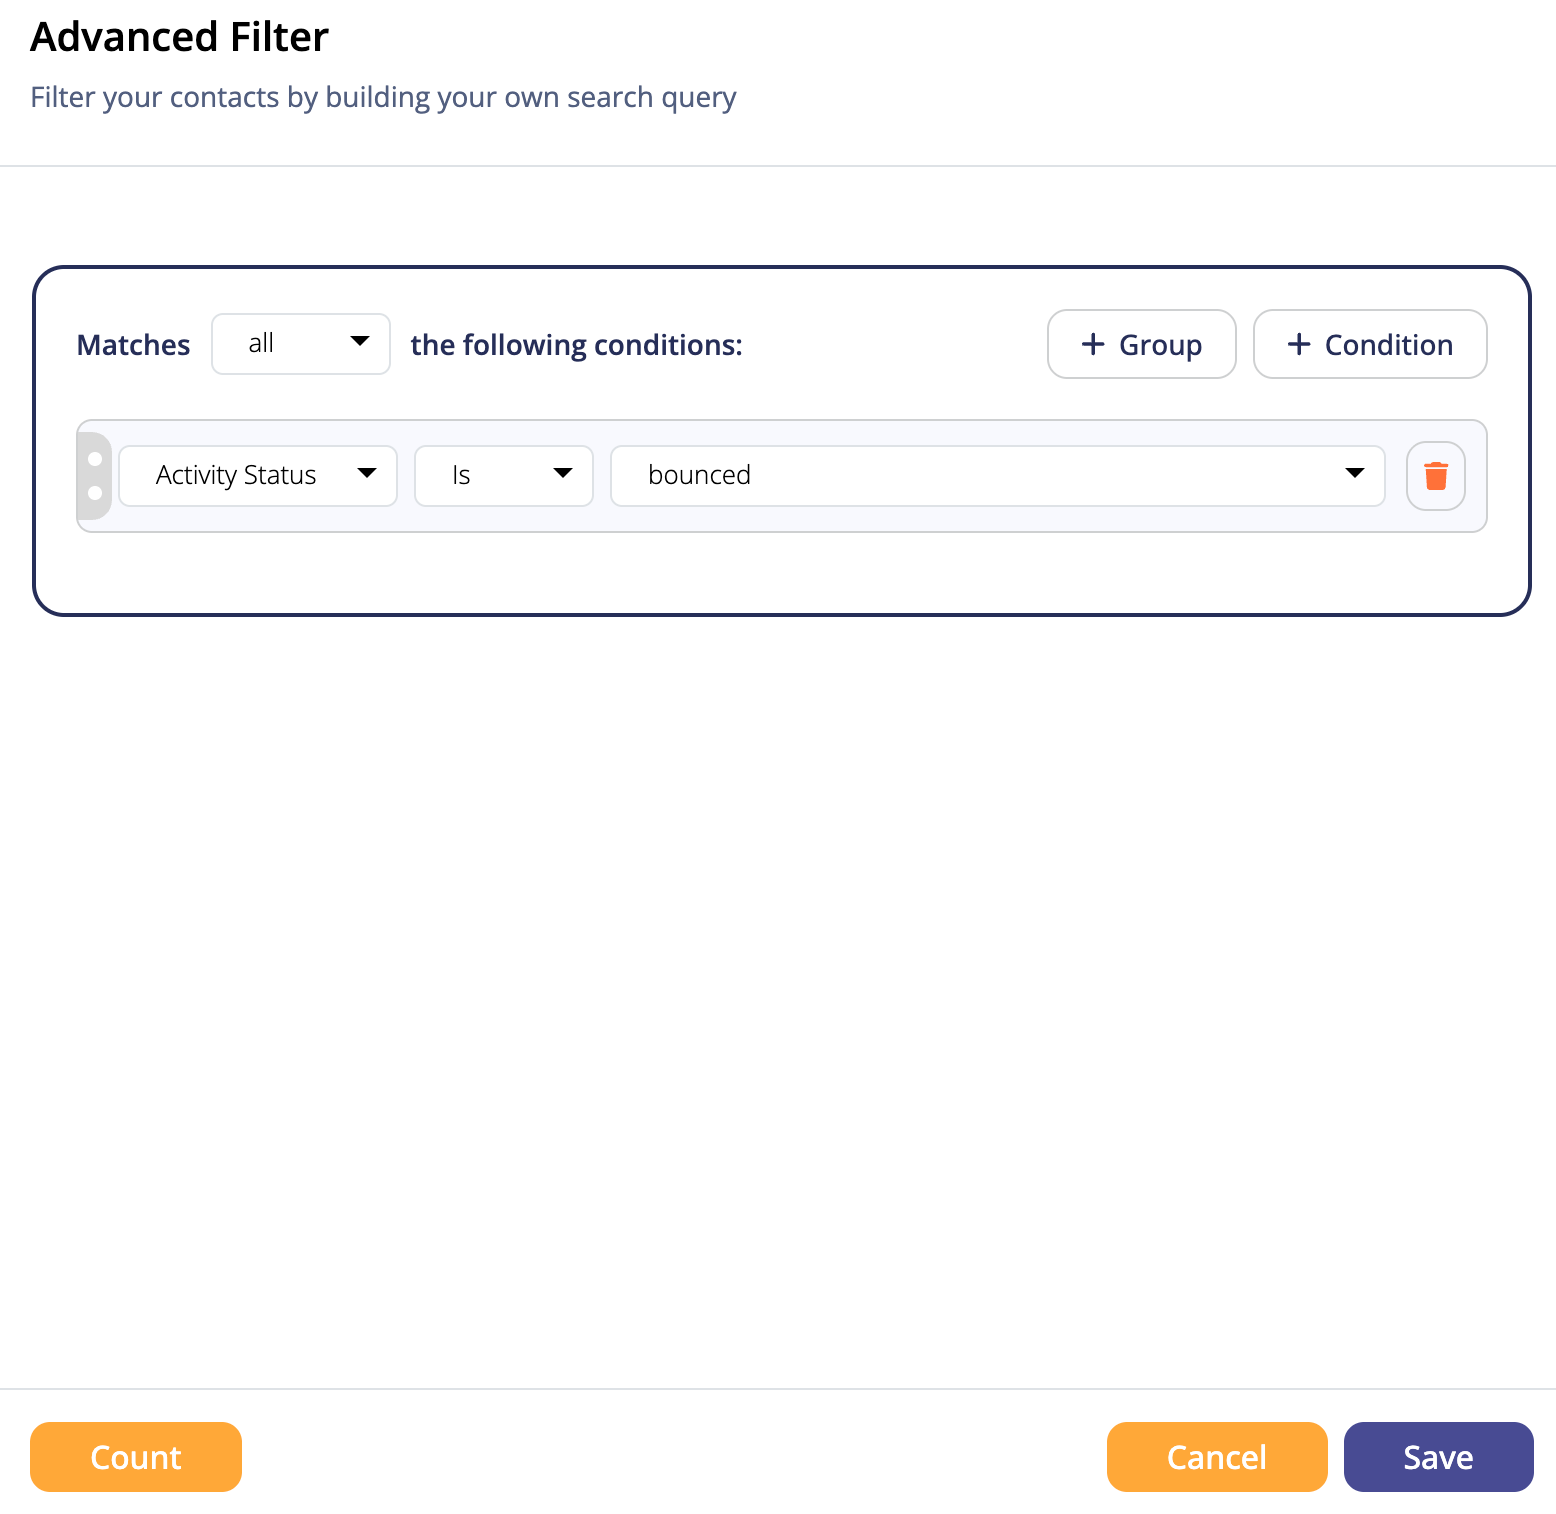Click the Matches label
The height and width of the screenshot is (1514, 1556).
(133, 345)
